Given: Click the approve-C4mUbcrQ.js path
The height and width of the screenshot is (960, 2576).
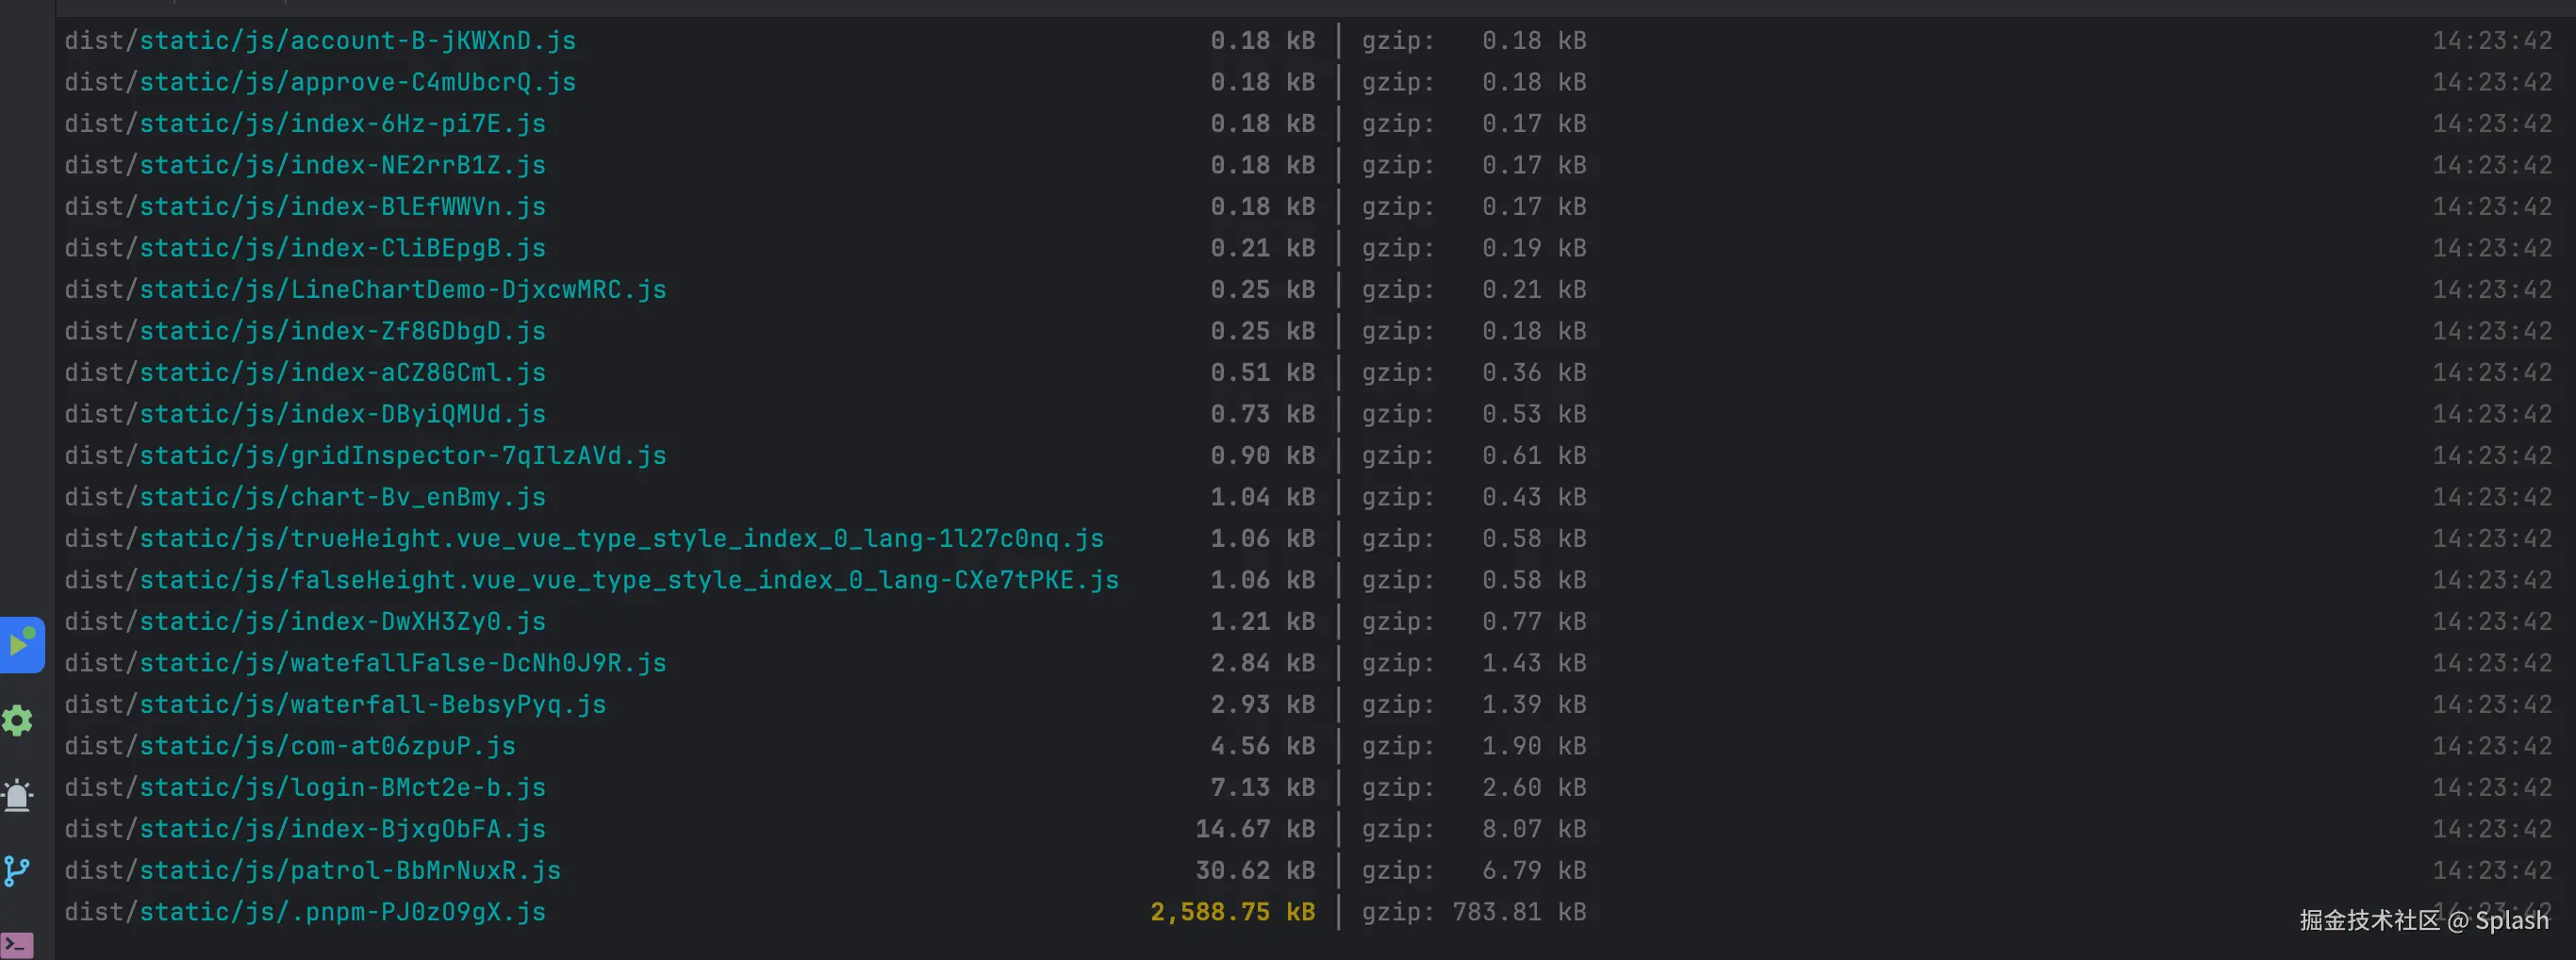Looking at the screenshot, I should coord(357,82).
